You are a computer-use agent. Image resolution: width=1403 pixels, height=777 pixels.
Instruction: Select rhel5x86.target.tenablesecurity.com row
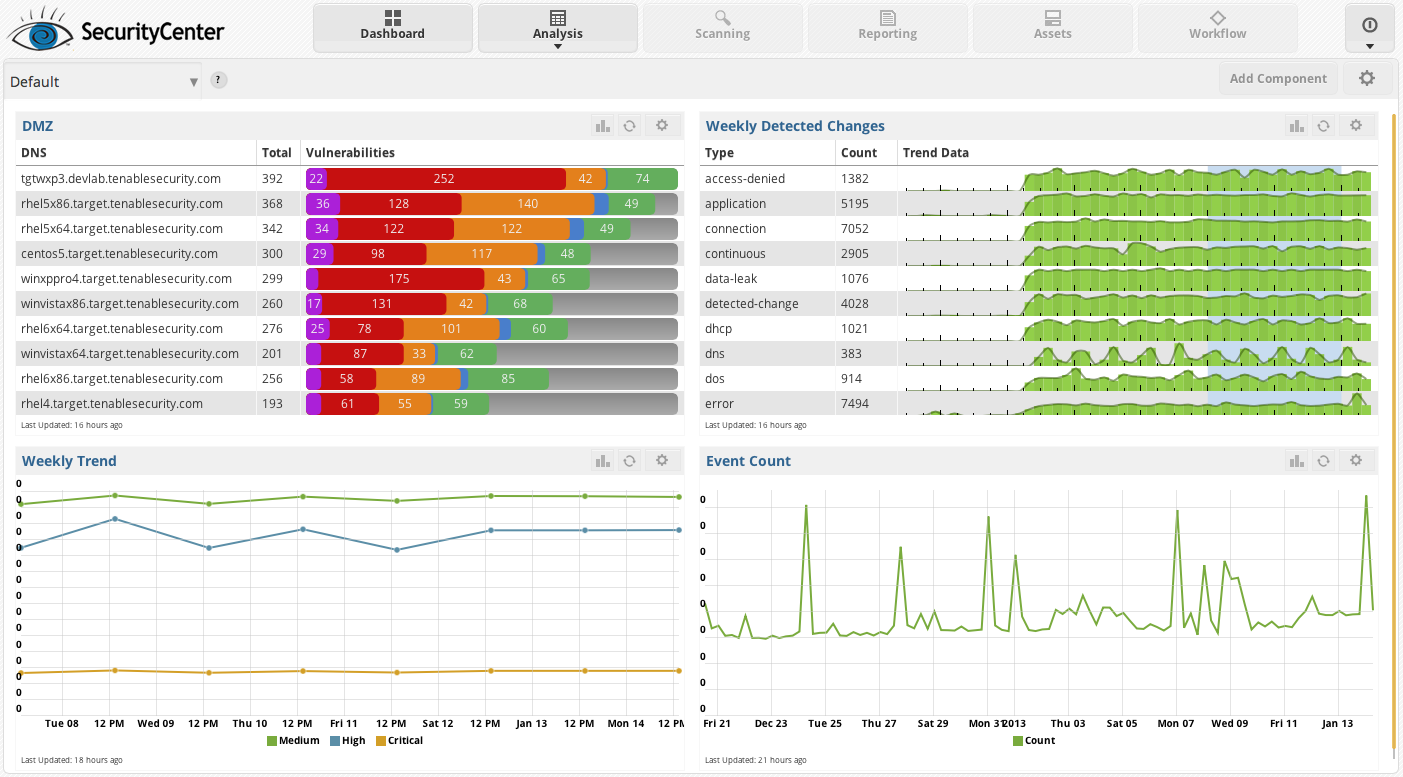pyautogui.click(x=349, y=204)
